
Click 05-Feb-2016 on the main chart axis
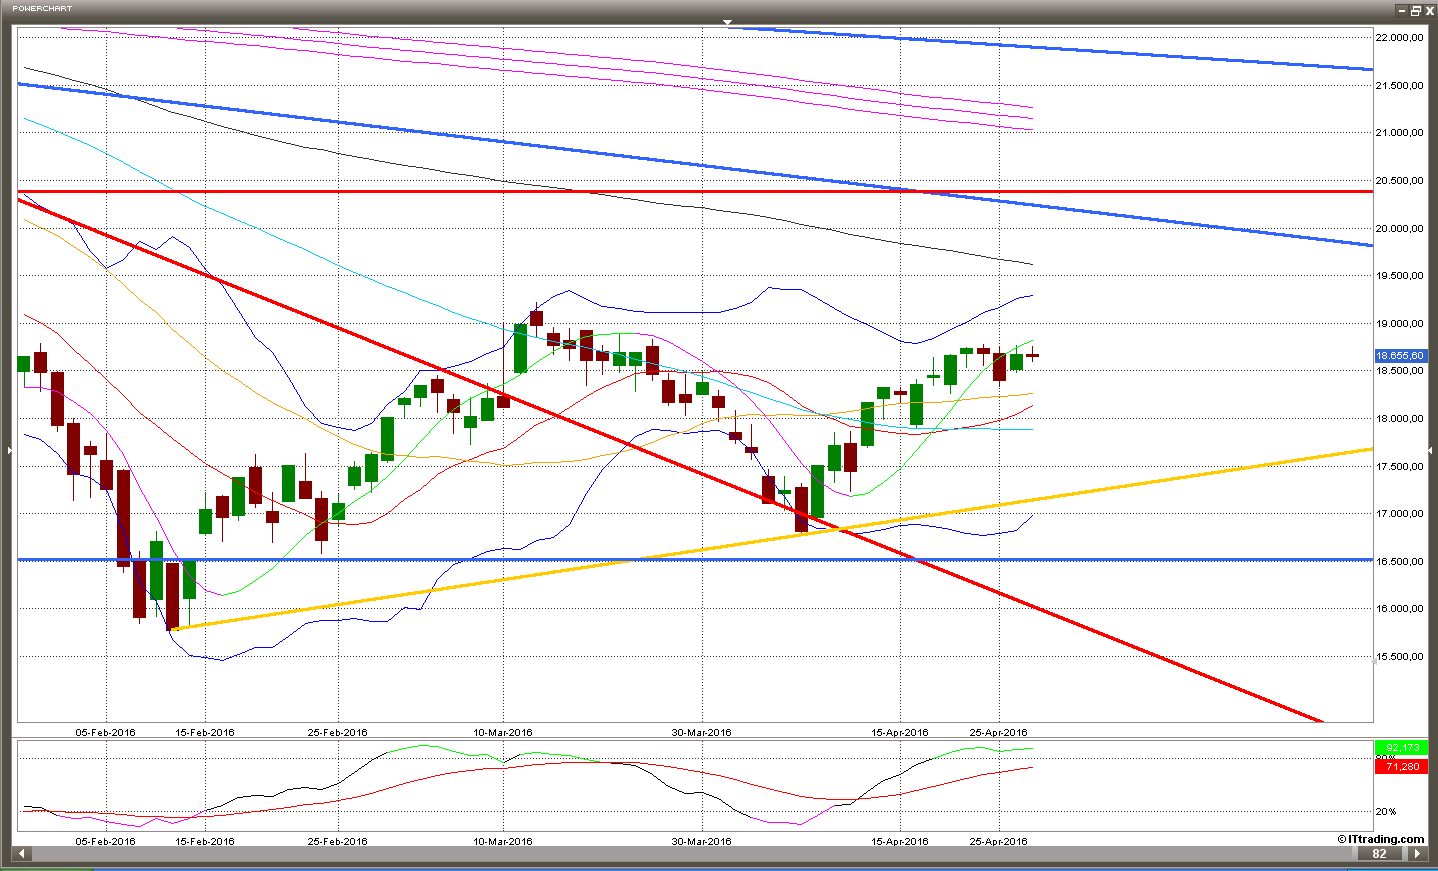106,732
